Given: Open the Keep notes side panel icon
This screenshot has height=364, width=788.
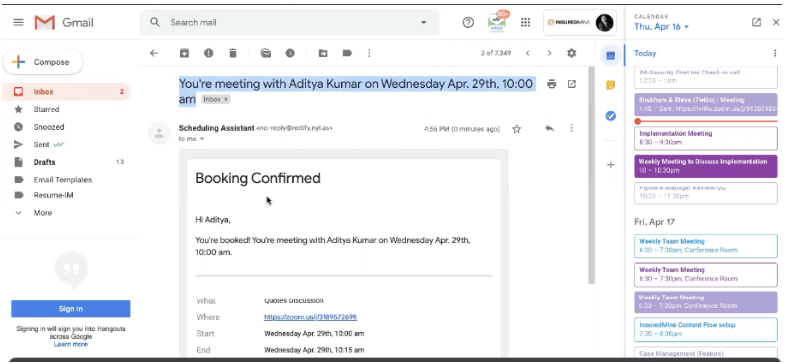Looking at the screenshot, I should tap(611, 85).
